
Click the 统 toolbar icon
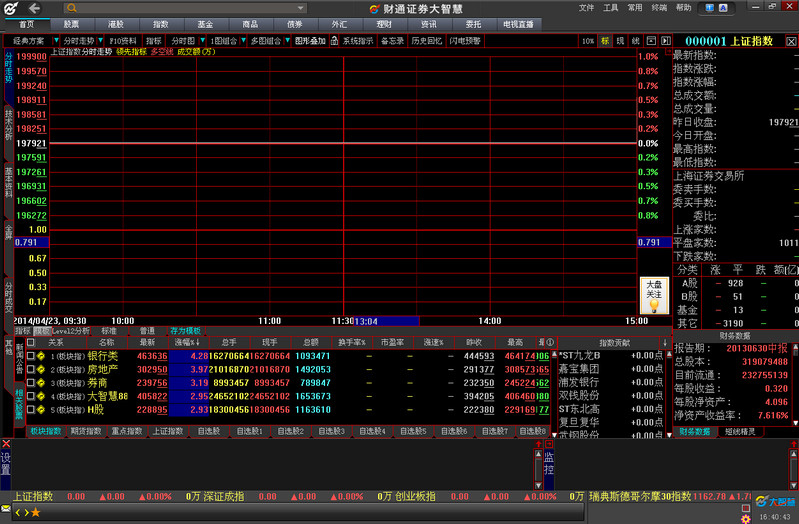635,41
